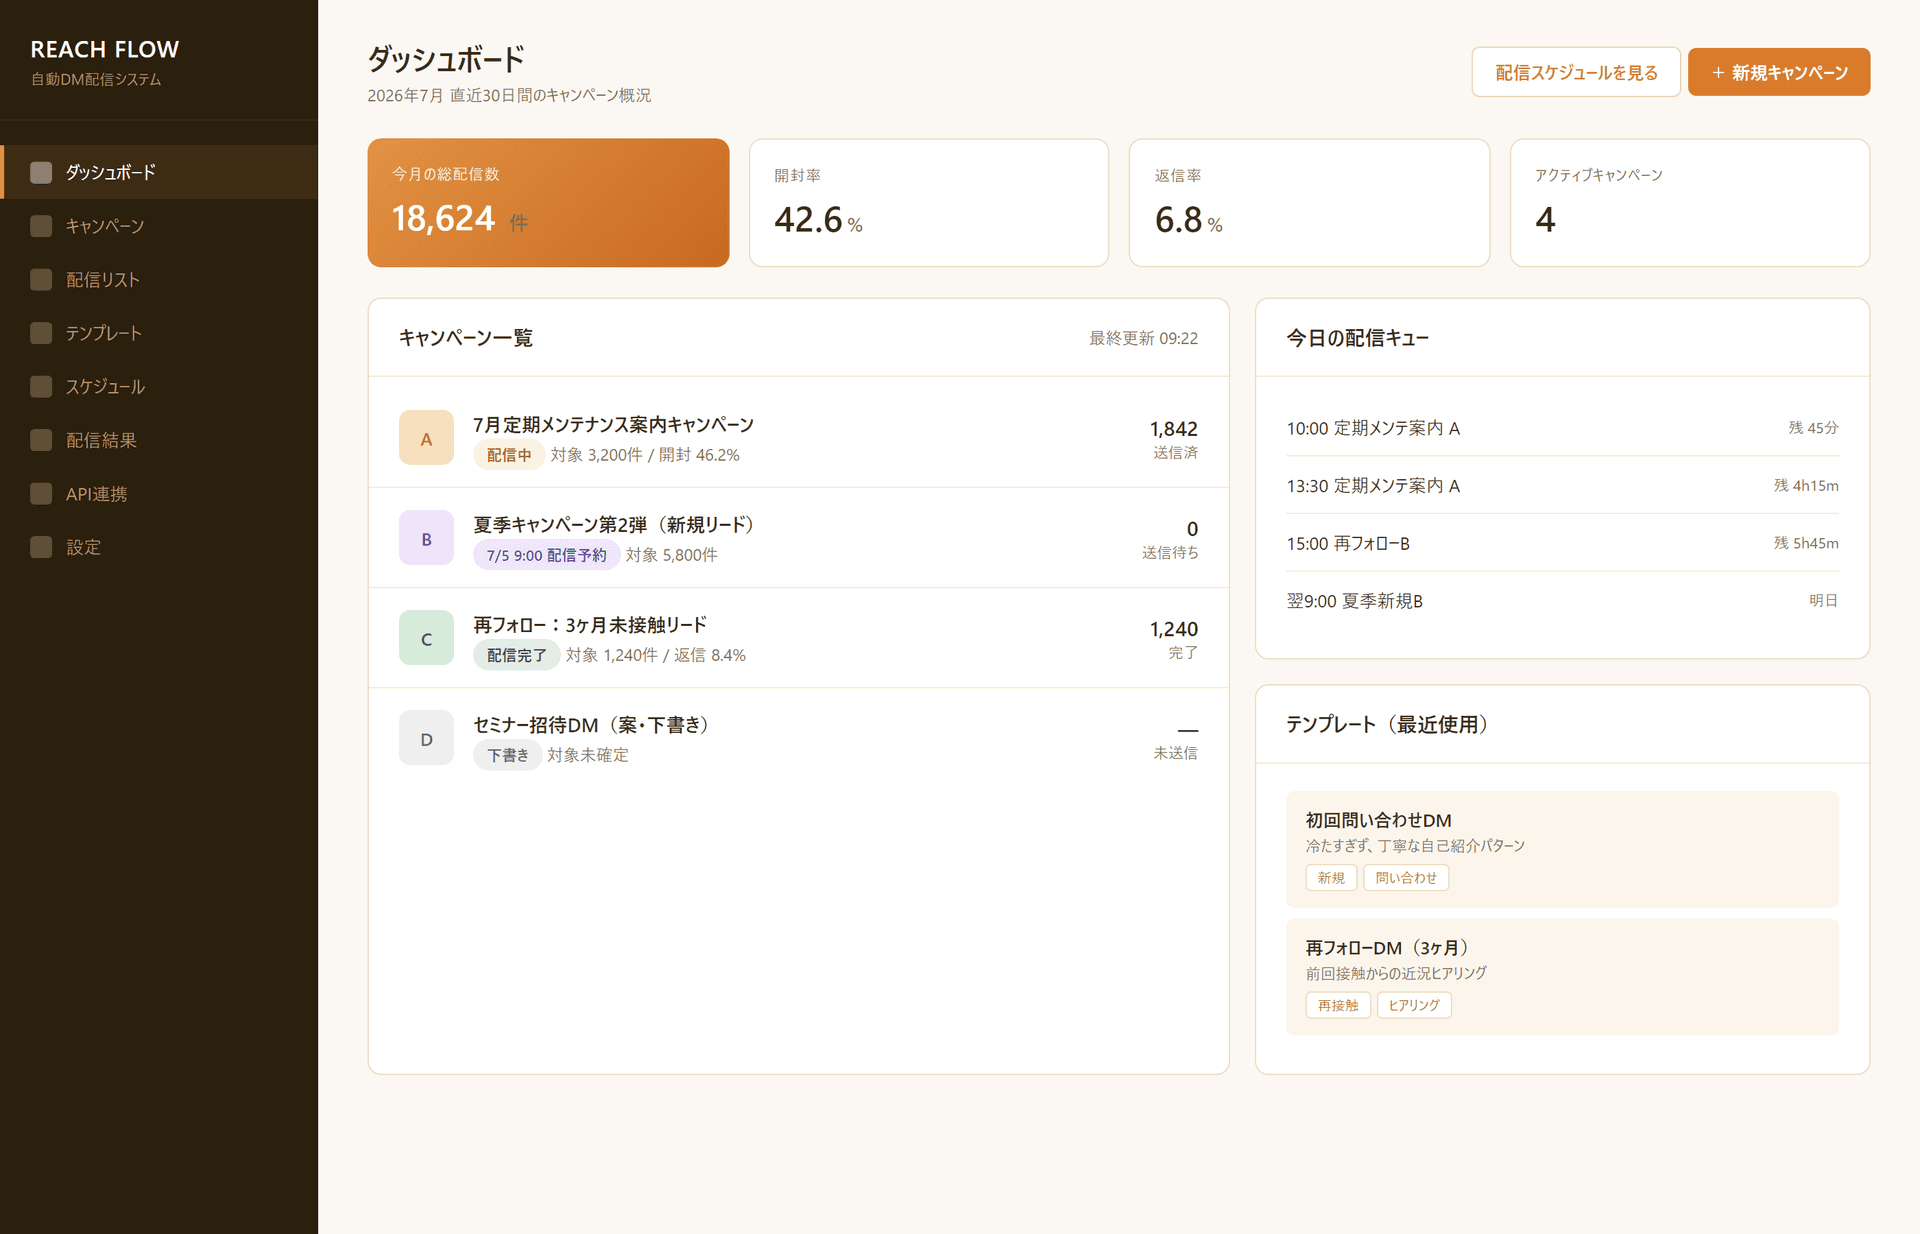1920x1234 pixels.
Task: Select queue item 翌9:00 夏季新規B
Action: coord(1562,600)
